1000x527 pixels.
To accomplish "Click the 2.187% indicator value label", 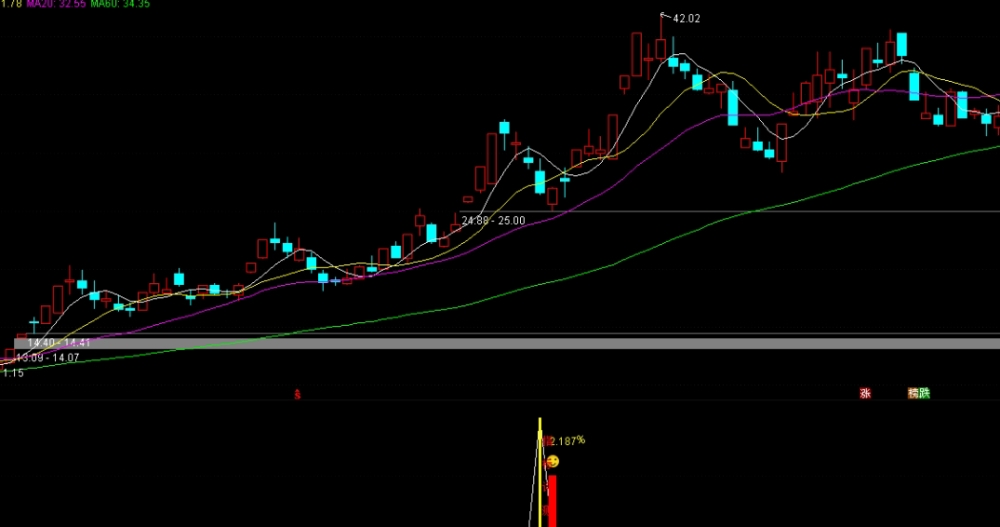I will click(x=568, y=440).
